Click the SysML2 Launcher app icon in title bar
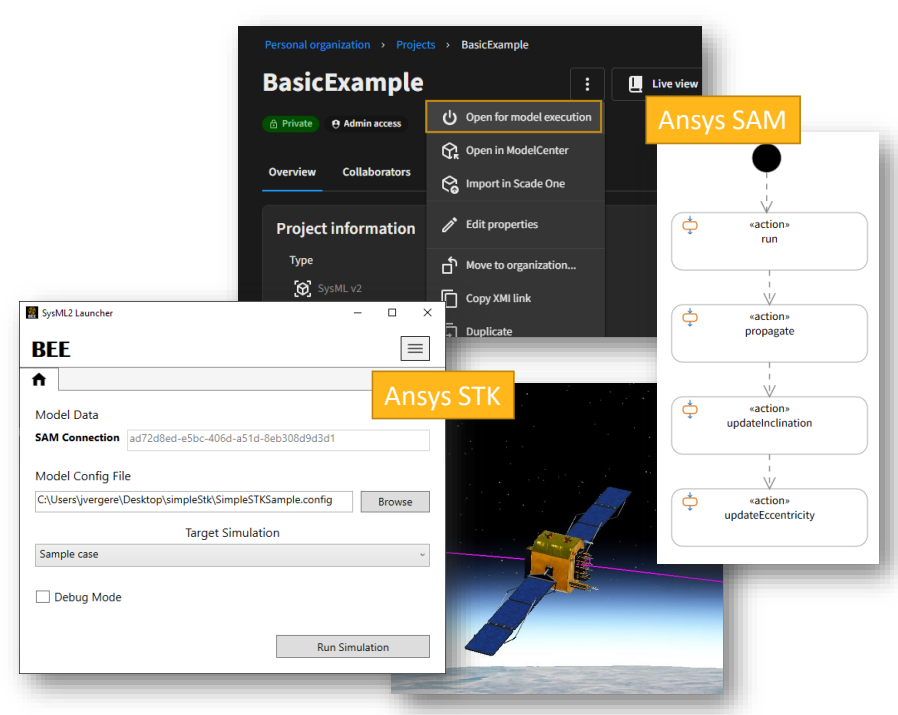The image size is (898, 715). (x=32, y=312)
